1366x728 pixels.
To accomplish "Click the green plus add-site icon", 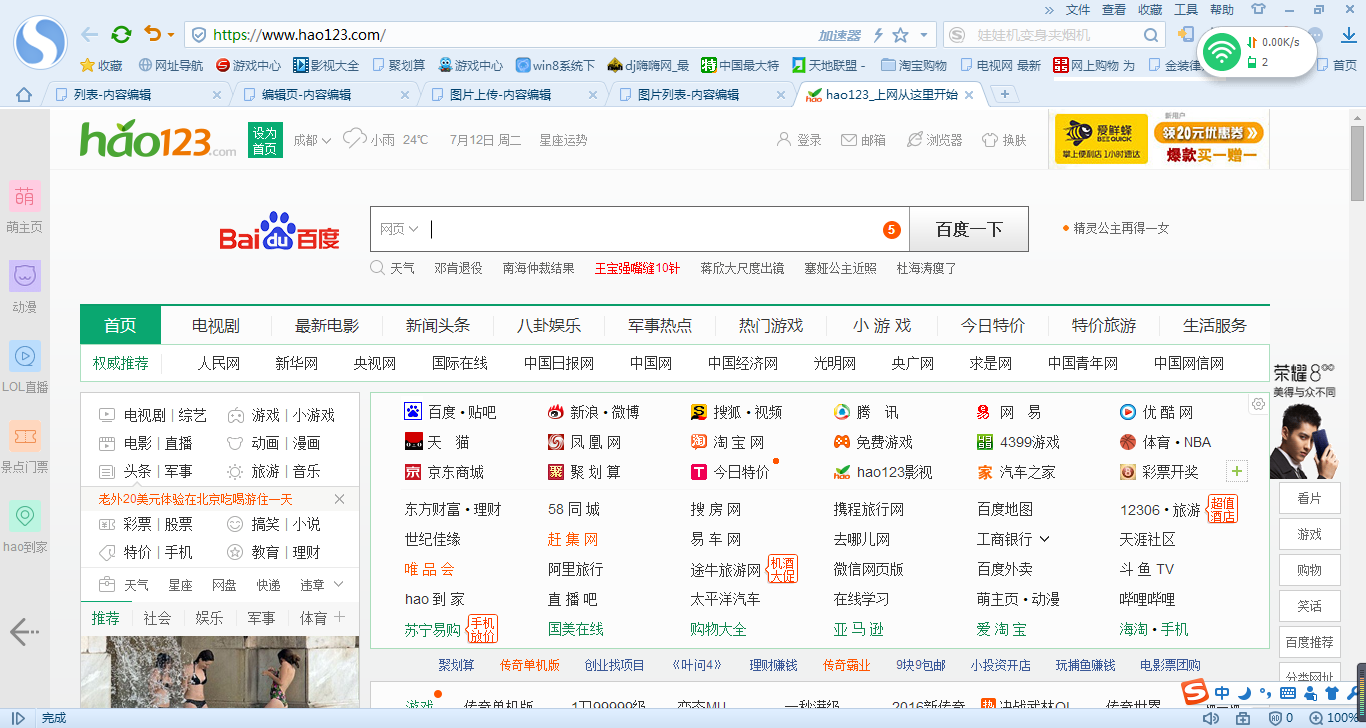I will click(1237, 471).
